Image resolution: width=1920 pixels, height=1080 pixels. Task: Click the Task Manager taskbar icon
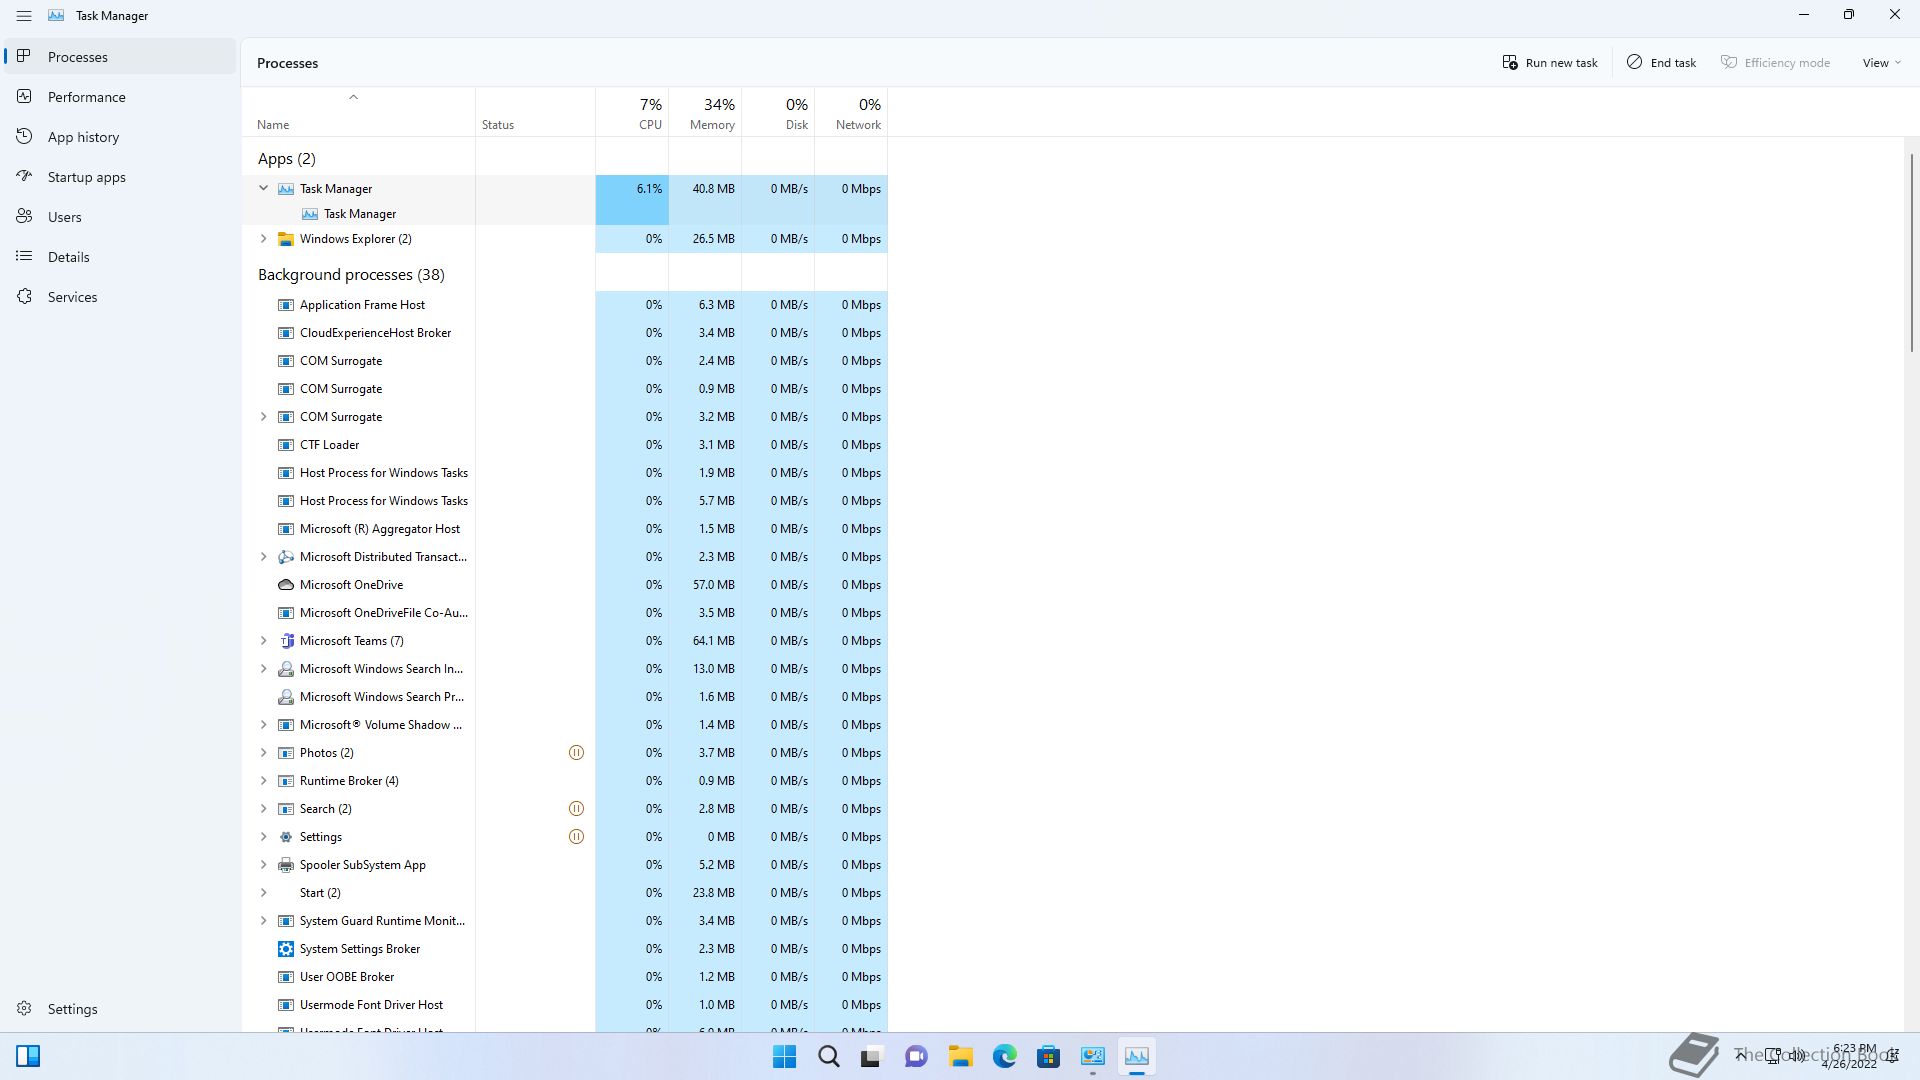click(x=1136, y=1056)
